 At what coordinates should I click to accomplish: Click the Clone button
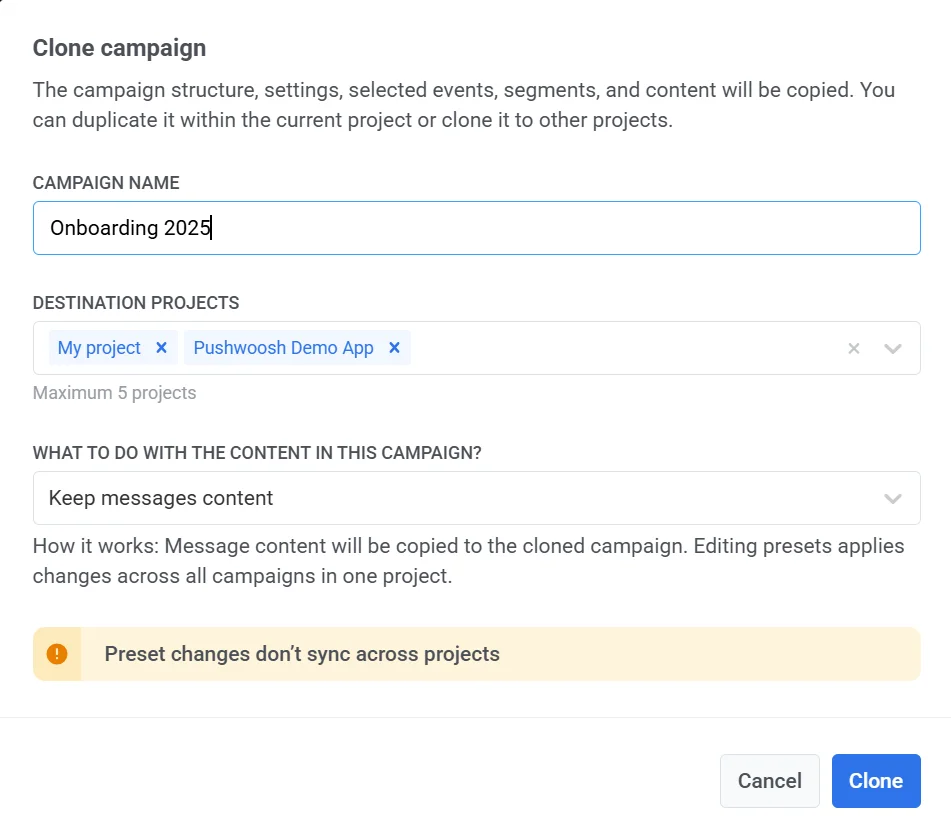pyautogui.click(x=875, y=781)
